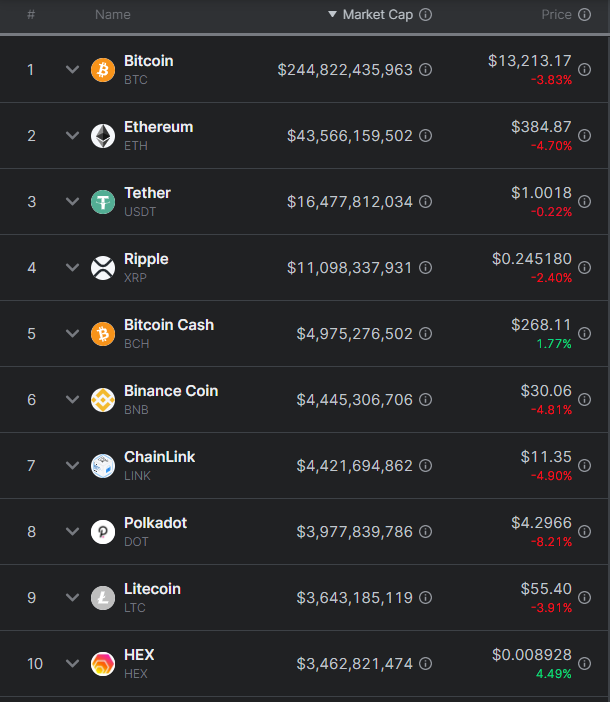The width and height of the screenshot is (610, 702).
Task: Expand the Bitcoin row chevron
Action: pos(73,70)
